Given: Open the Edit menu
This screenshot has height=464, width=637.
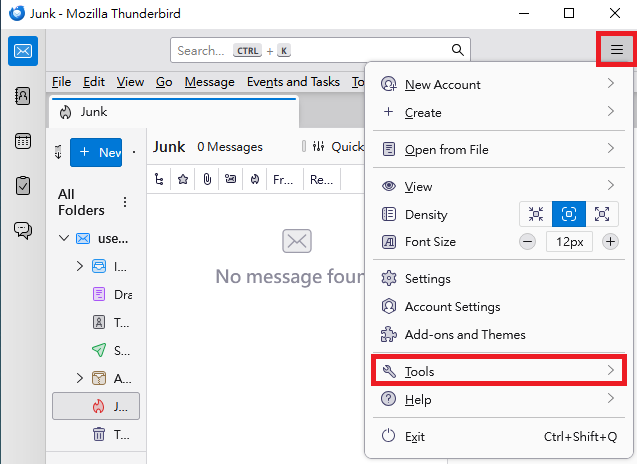Looking at the screenshot, I should pyautogui.click(x=94, y=82).
